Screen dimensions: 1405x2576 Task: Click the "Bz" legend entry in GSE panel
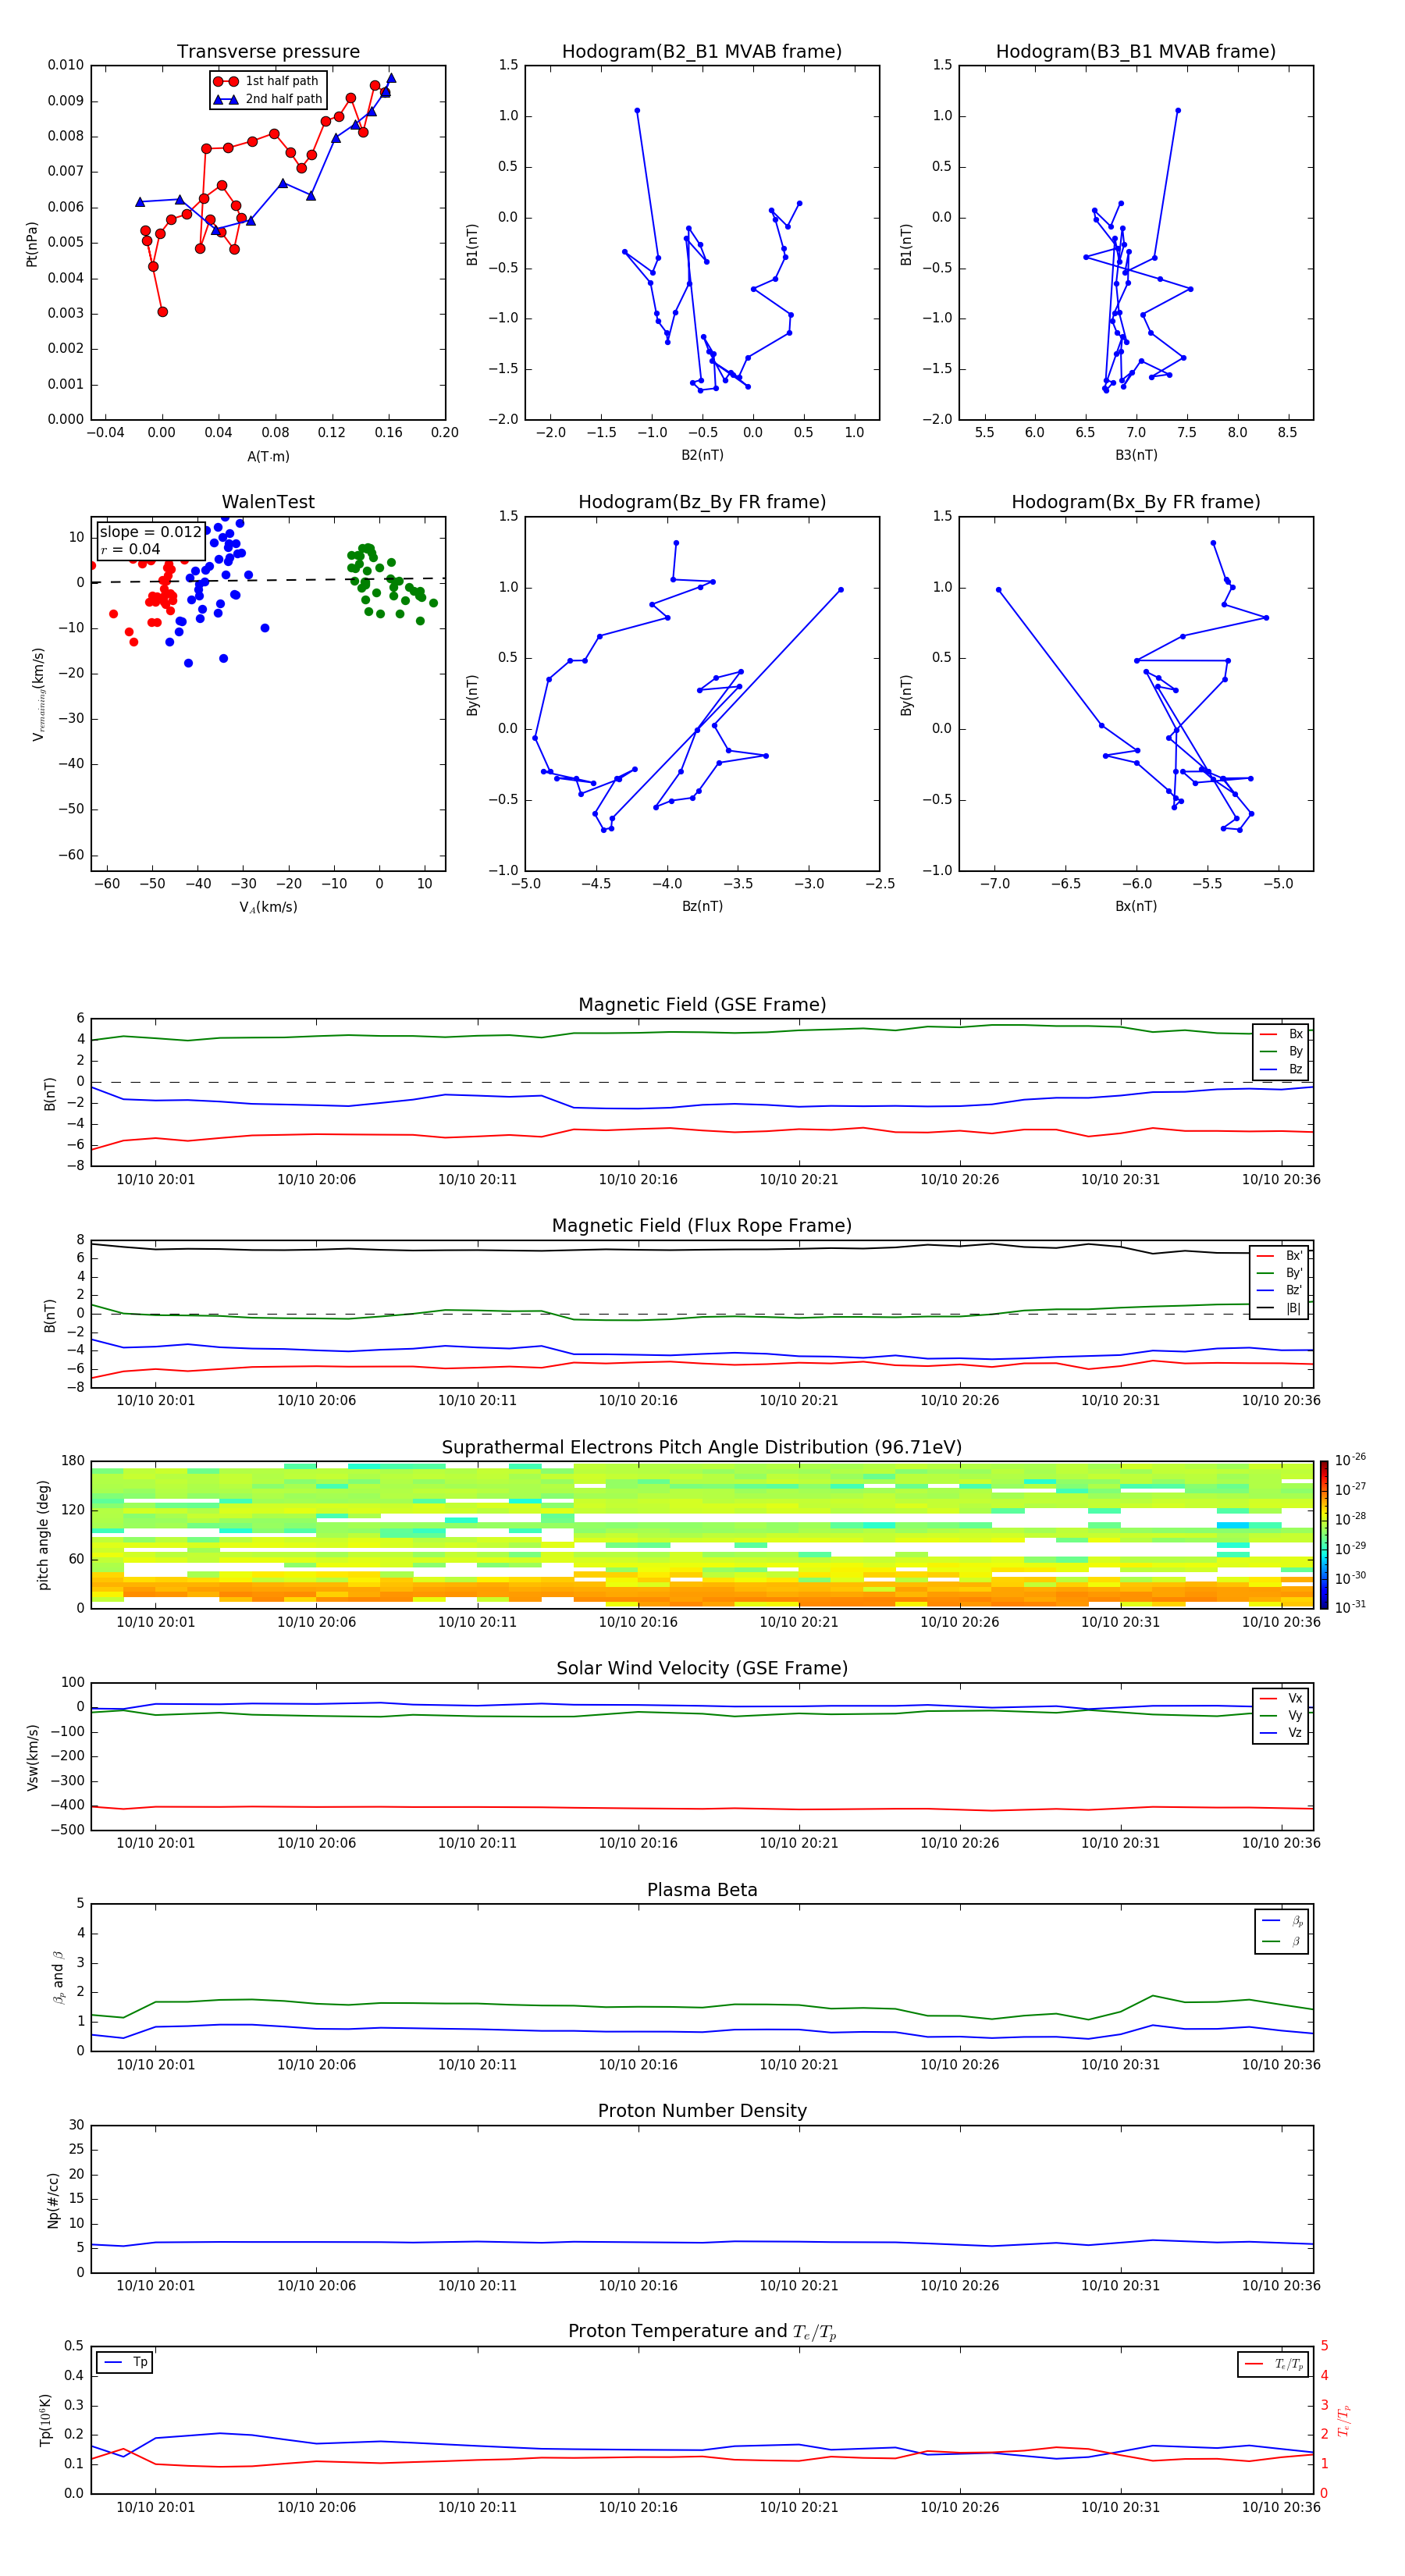[1281, 1069]
